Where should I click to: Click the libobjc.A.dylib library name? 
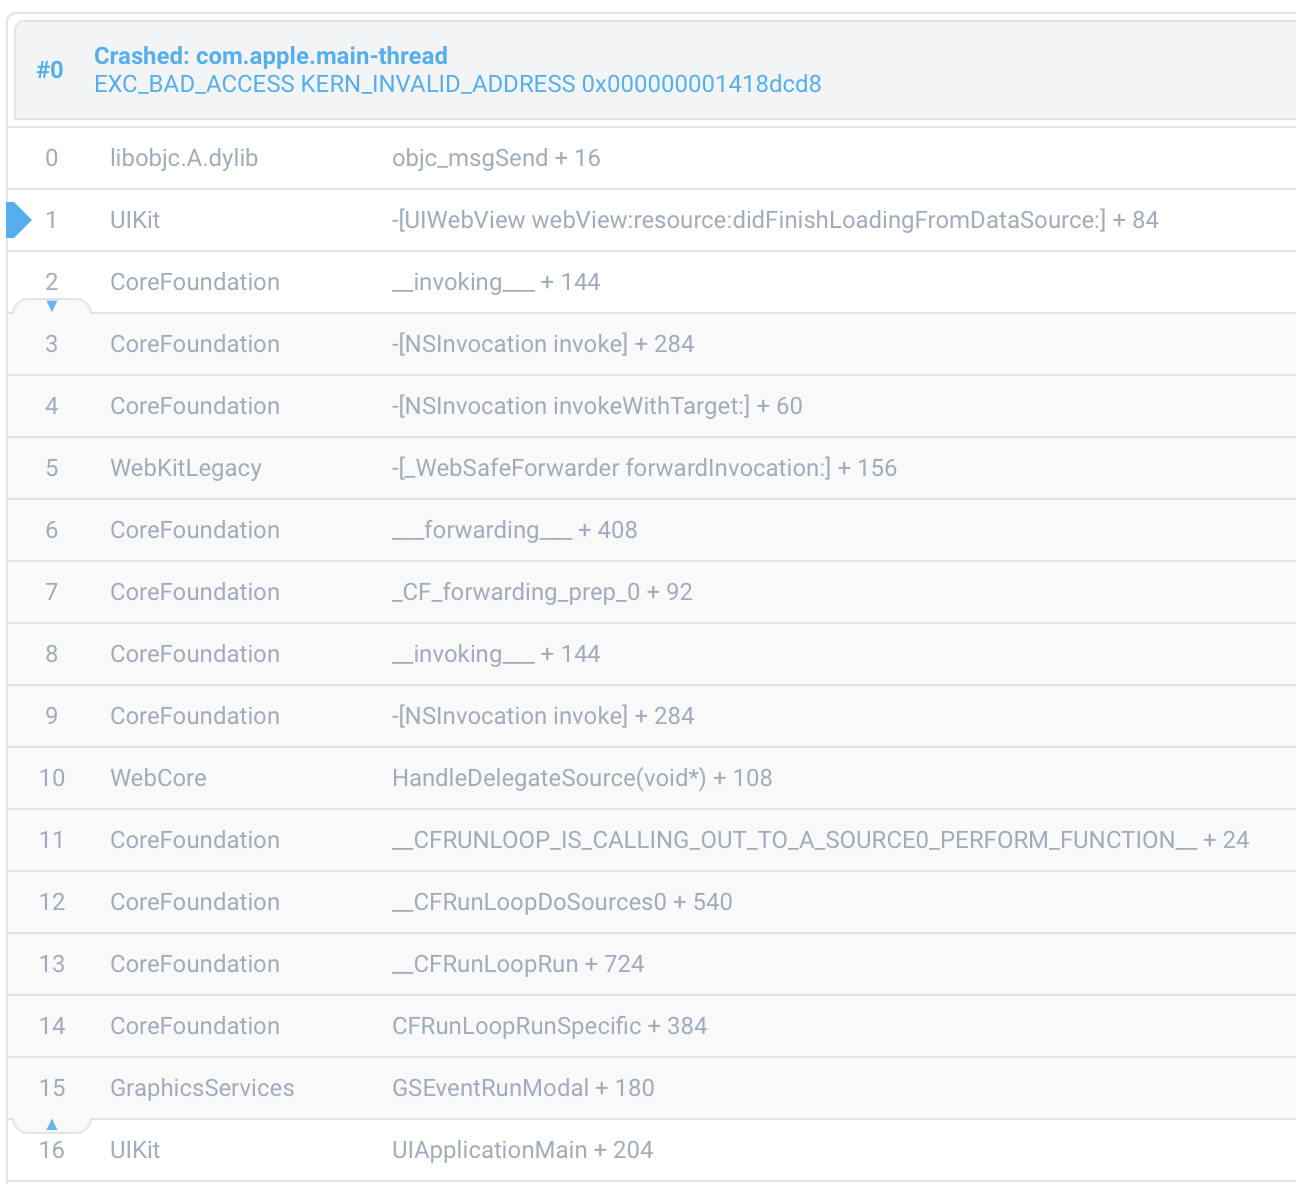tap(184, 158)
